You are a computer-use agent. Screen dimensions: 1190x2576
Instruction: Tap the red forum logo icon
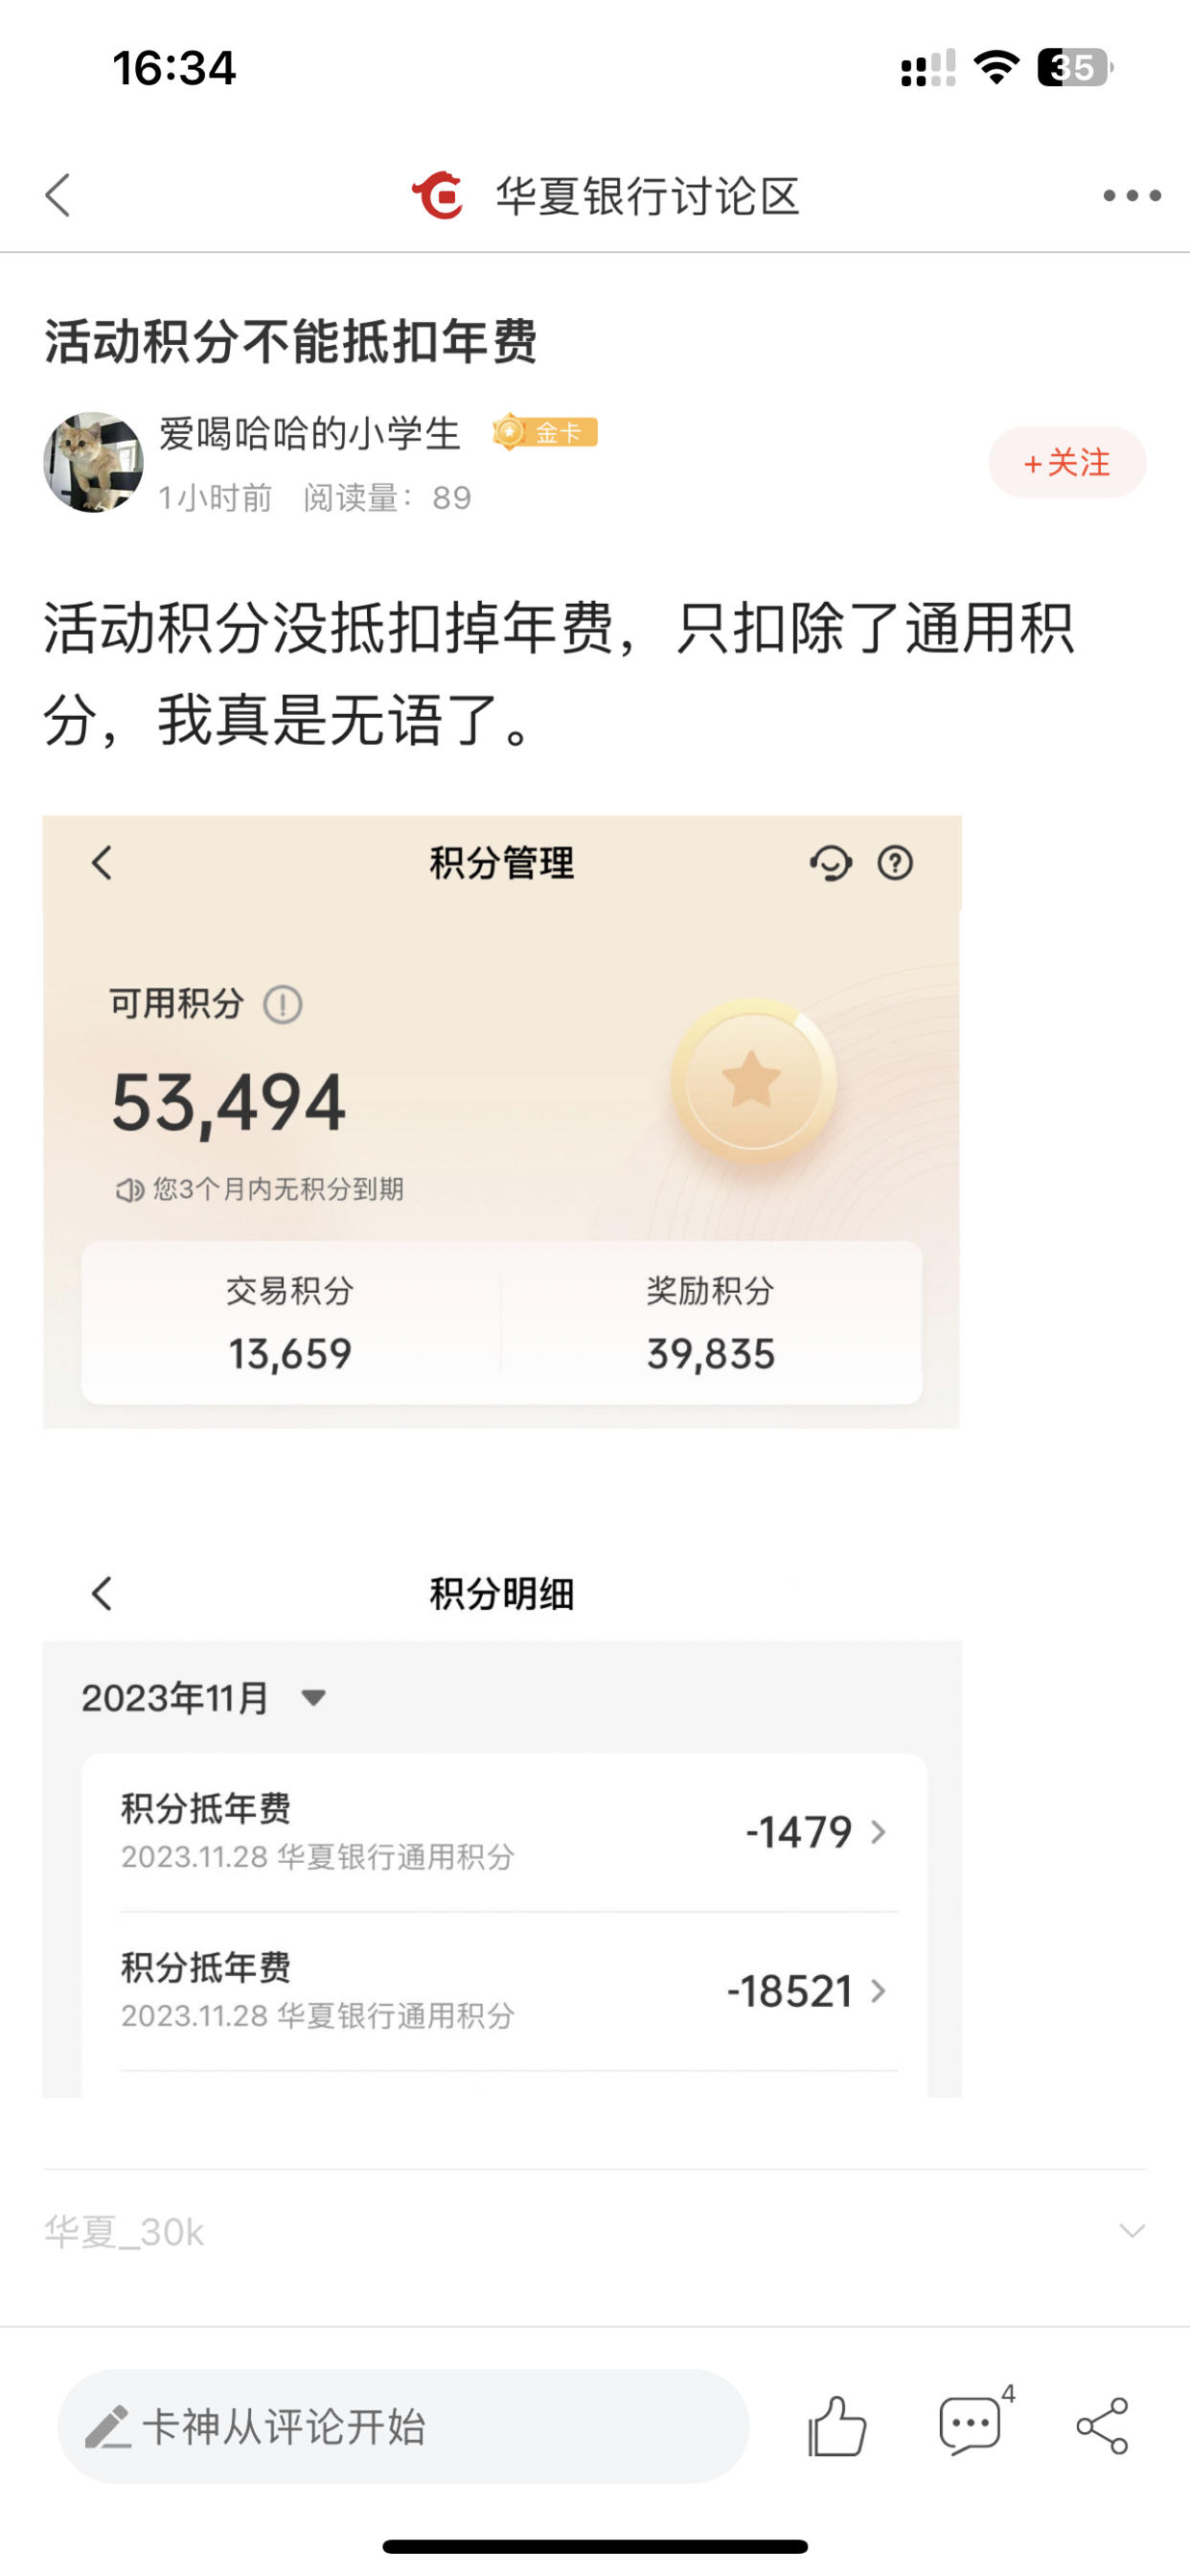[438, 195]
